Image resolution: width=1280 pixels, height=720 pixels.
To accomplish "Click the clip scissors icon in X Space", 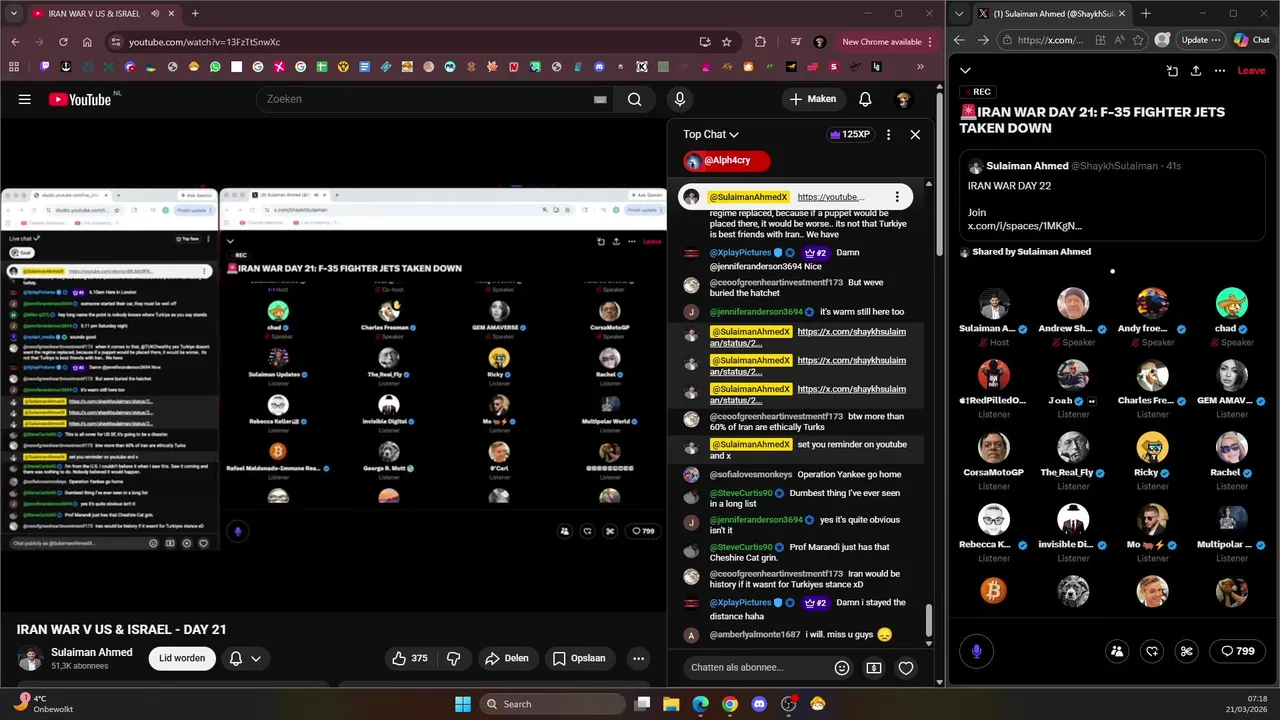I will [1187, 651].
